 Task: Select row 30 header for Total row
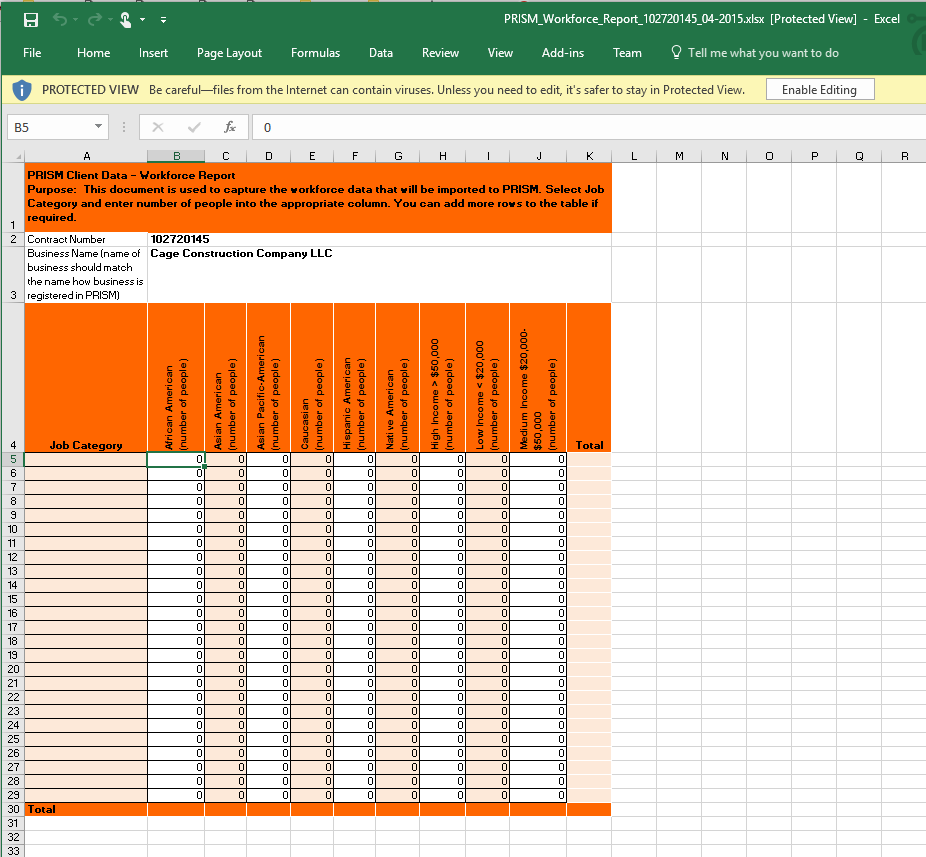pyautogui.click(x=13, y=809)
